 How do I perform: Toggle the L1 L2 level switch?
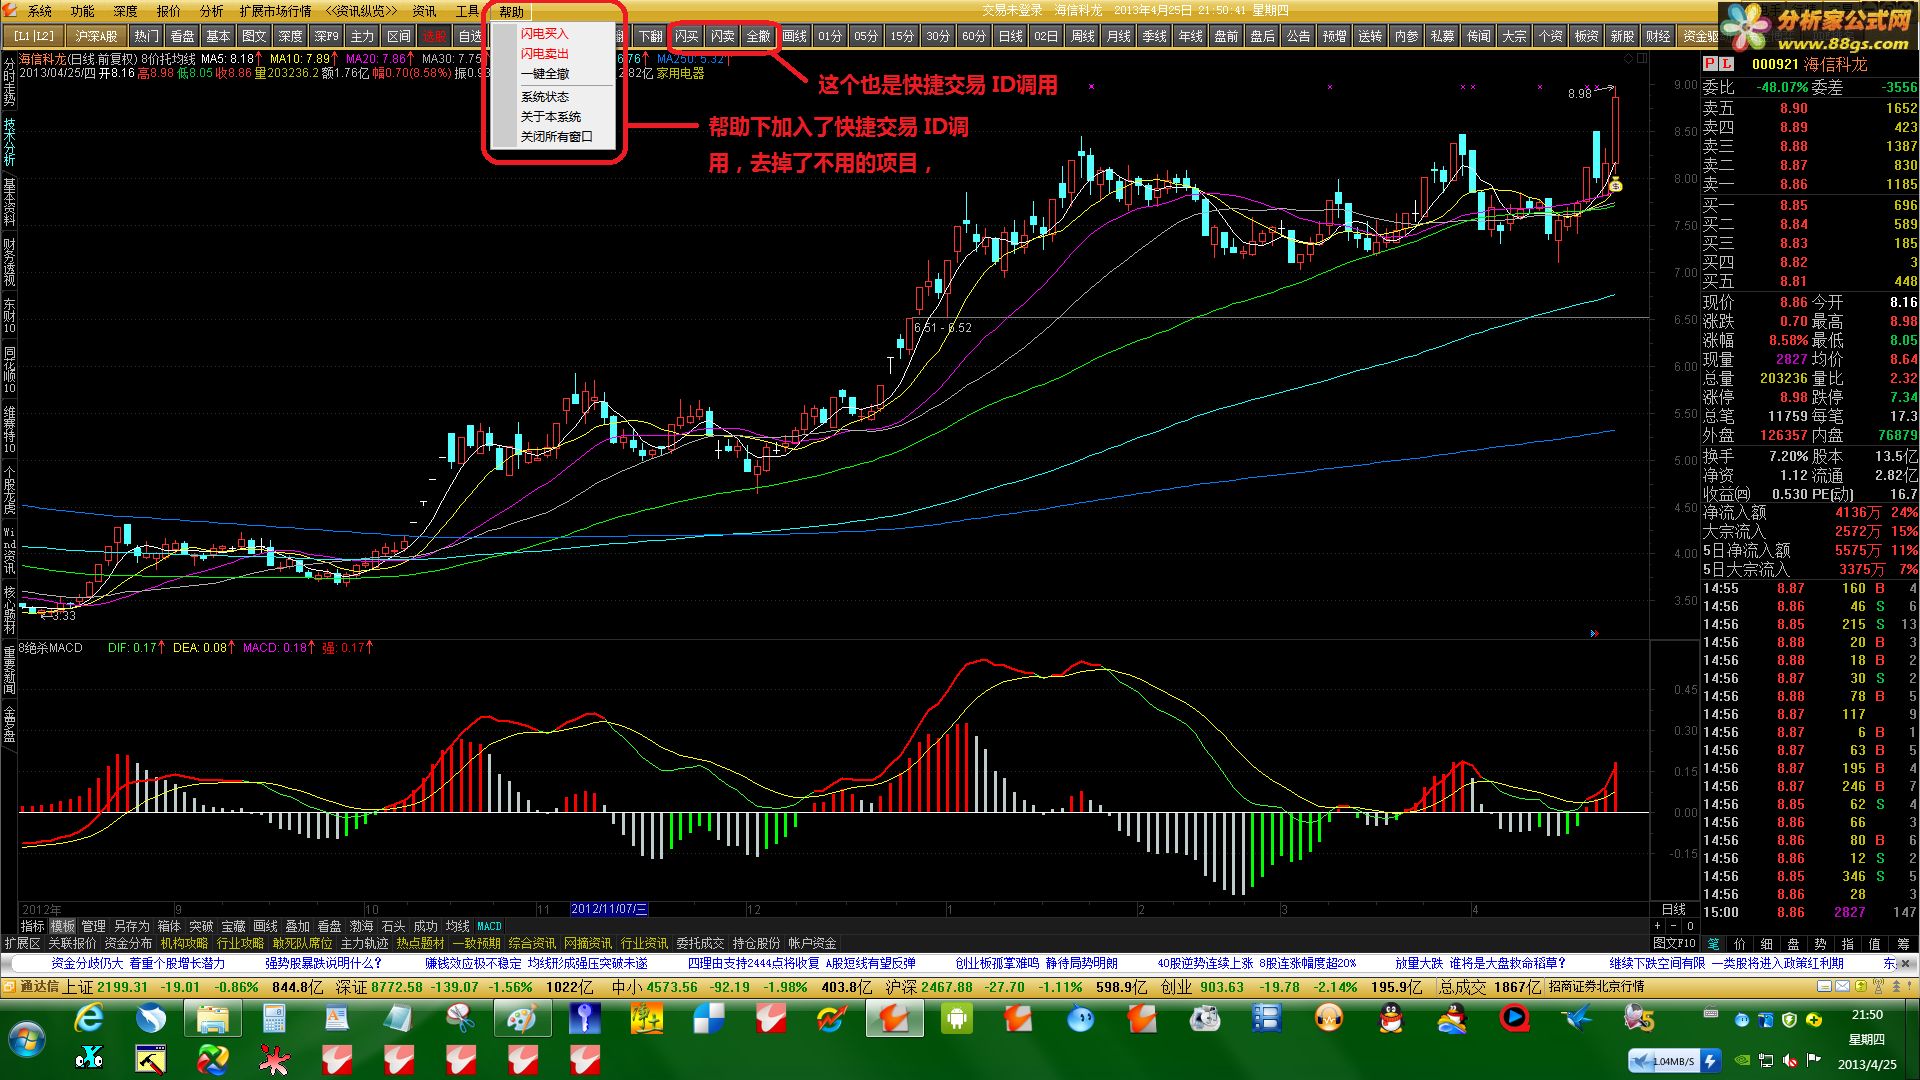click(x=34, y=36)
